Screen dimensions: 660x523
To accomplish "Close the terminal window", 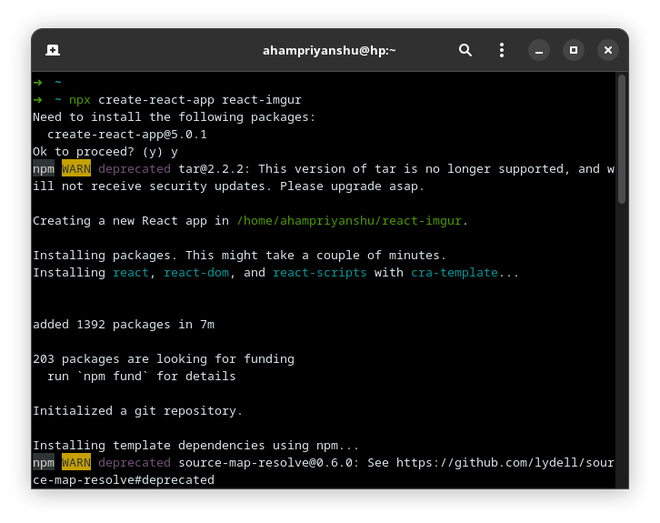I will coord(608,50).
